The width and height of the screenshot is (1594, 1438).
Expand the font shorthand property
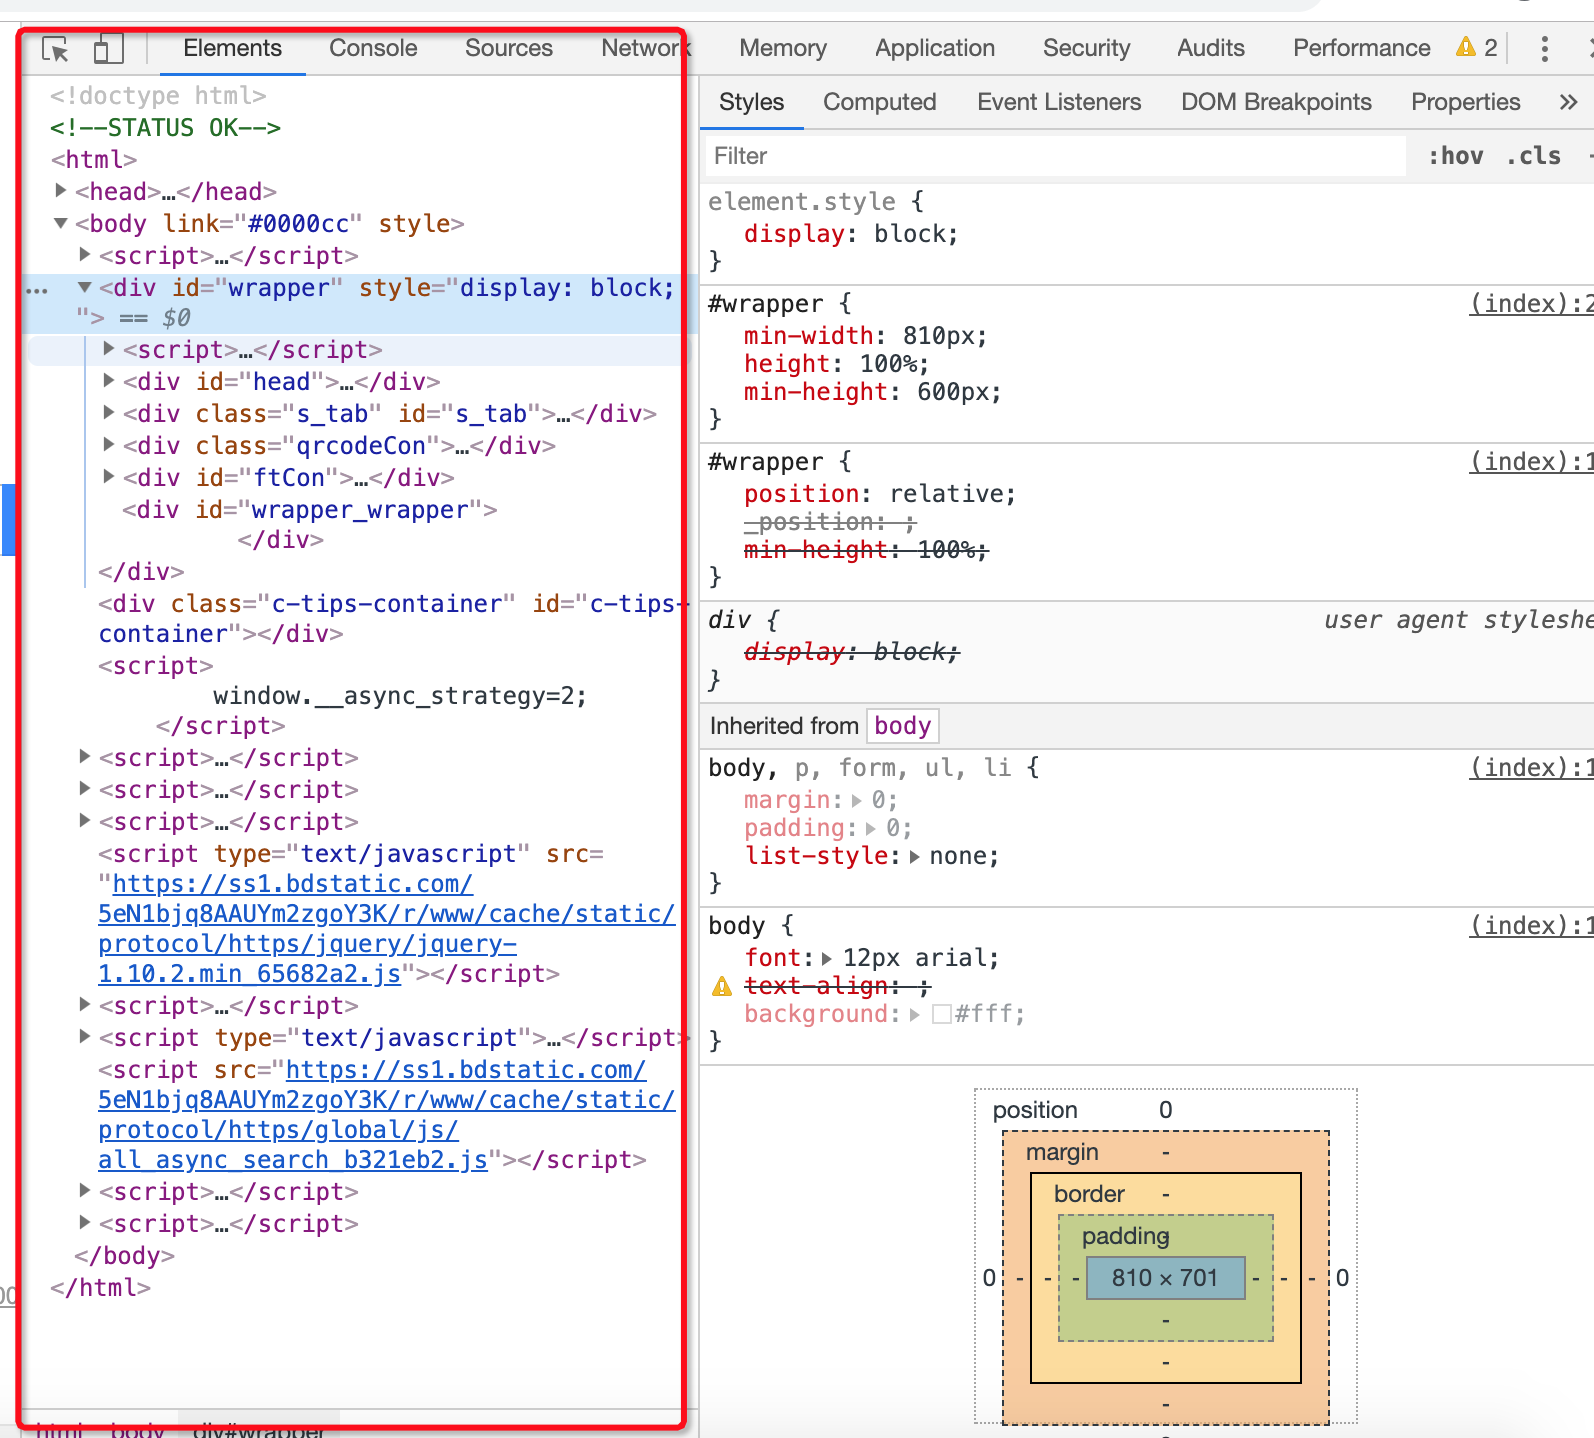(827, 958)
